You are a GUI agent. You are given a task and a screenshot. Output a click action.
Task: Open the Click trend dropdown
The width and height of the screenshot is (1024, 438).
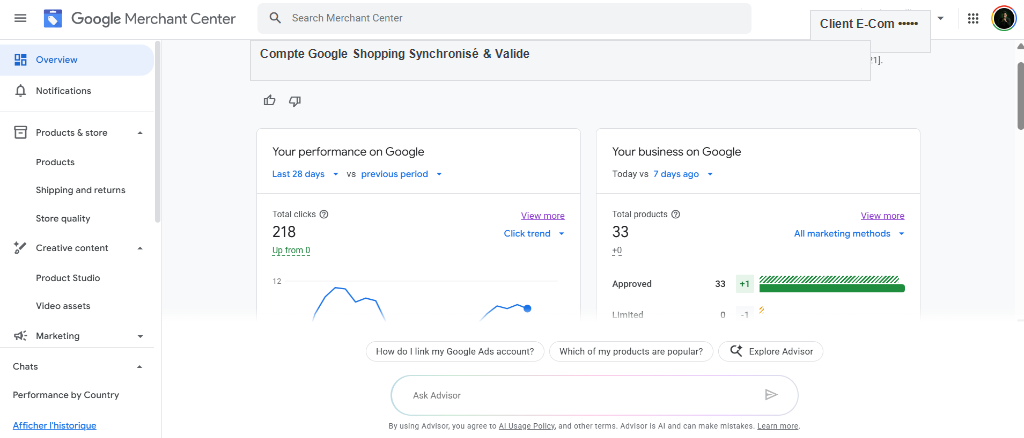(534, 234)
